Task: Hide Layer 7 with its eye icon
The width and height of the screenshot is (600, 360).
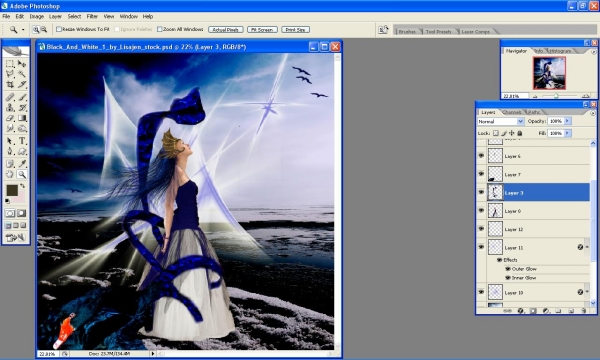Action: point(481,174)
